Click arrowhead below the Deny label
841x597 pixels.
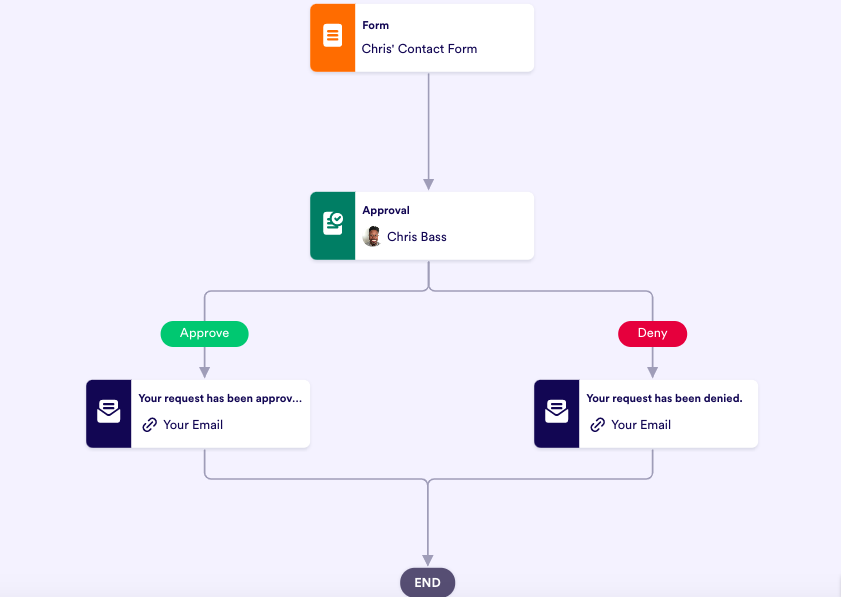click(652, 372)
